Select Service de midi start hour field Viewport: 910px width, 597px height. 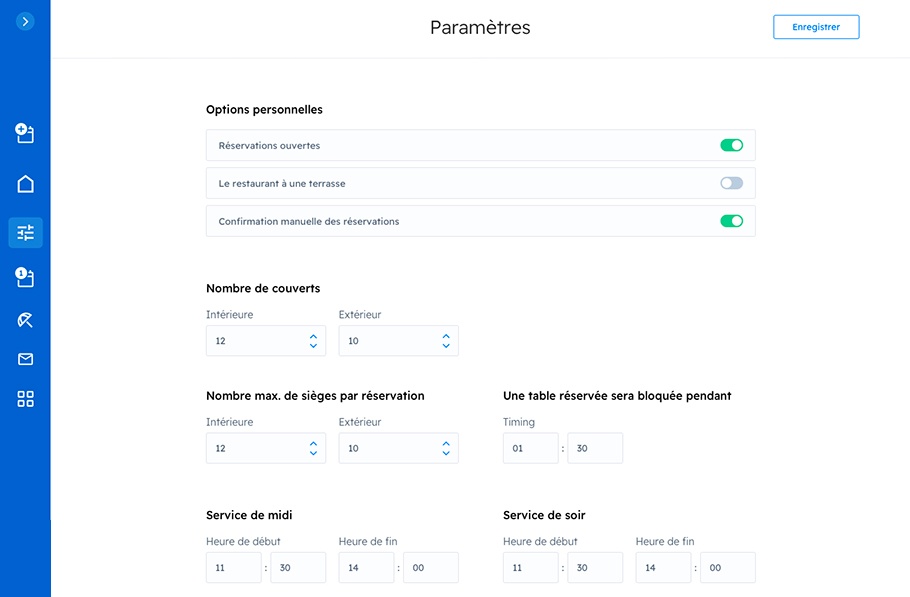[233, 567]
